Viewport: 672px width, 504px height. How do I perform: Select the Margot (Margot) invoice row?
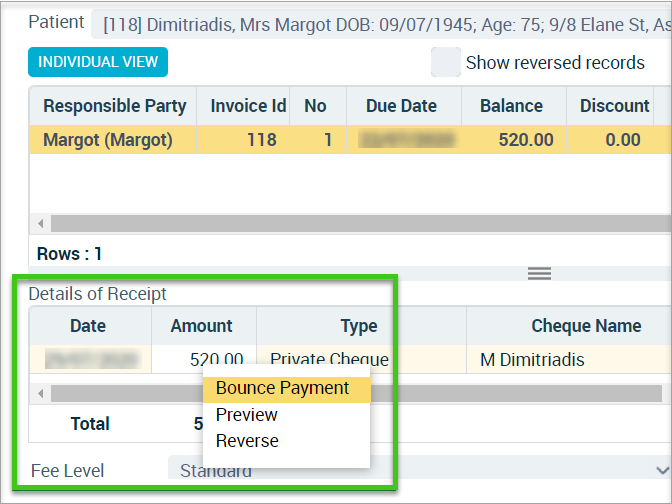351,139
